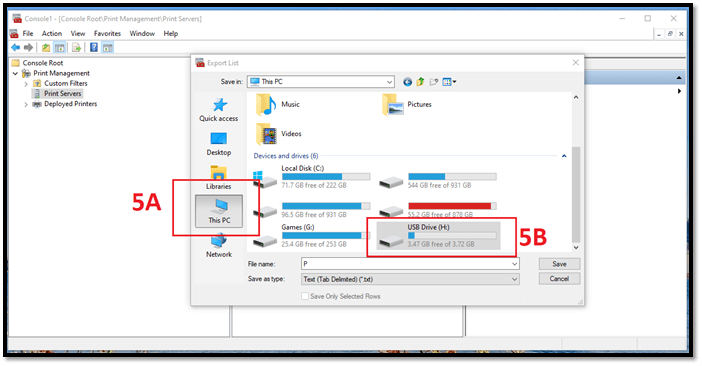Select the USB Drive (H:)
The width and height of the screenshot is (702, 366).
(x=438, y=236)
